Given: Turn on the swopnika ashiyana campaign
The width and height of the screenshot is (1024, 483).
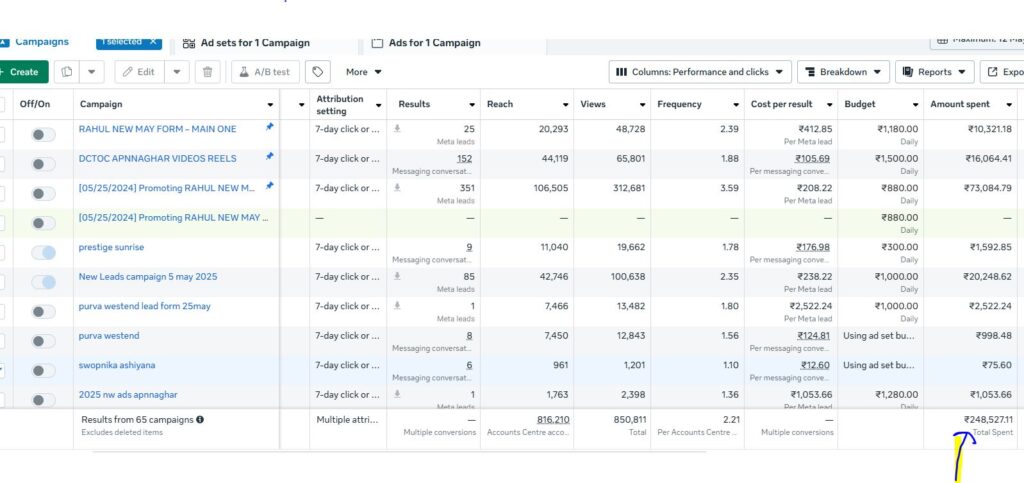Looking at the screenshot, I should 43,371.
